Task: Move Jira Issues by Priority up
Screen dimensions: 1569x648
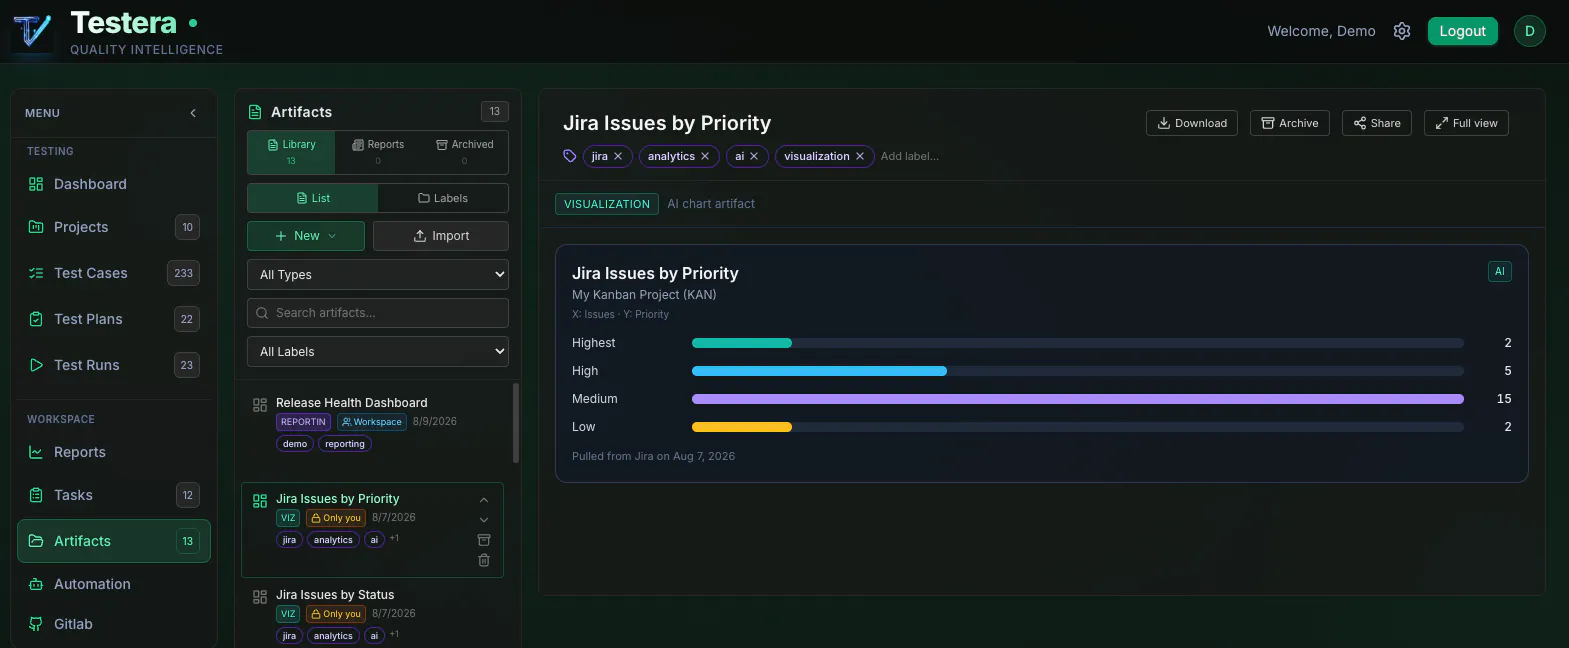Action: [x=484, y=500]
